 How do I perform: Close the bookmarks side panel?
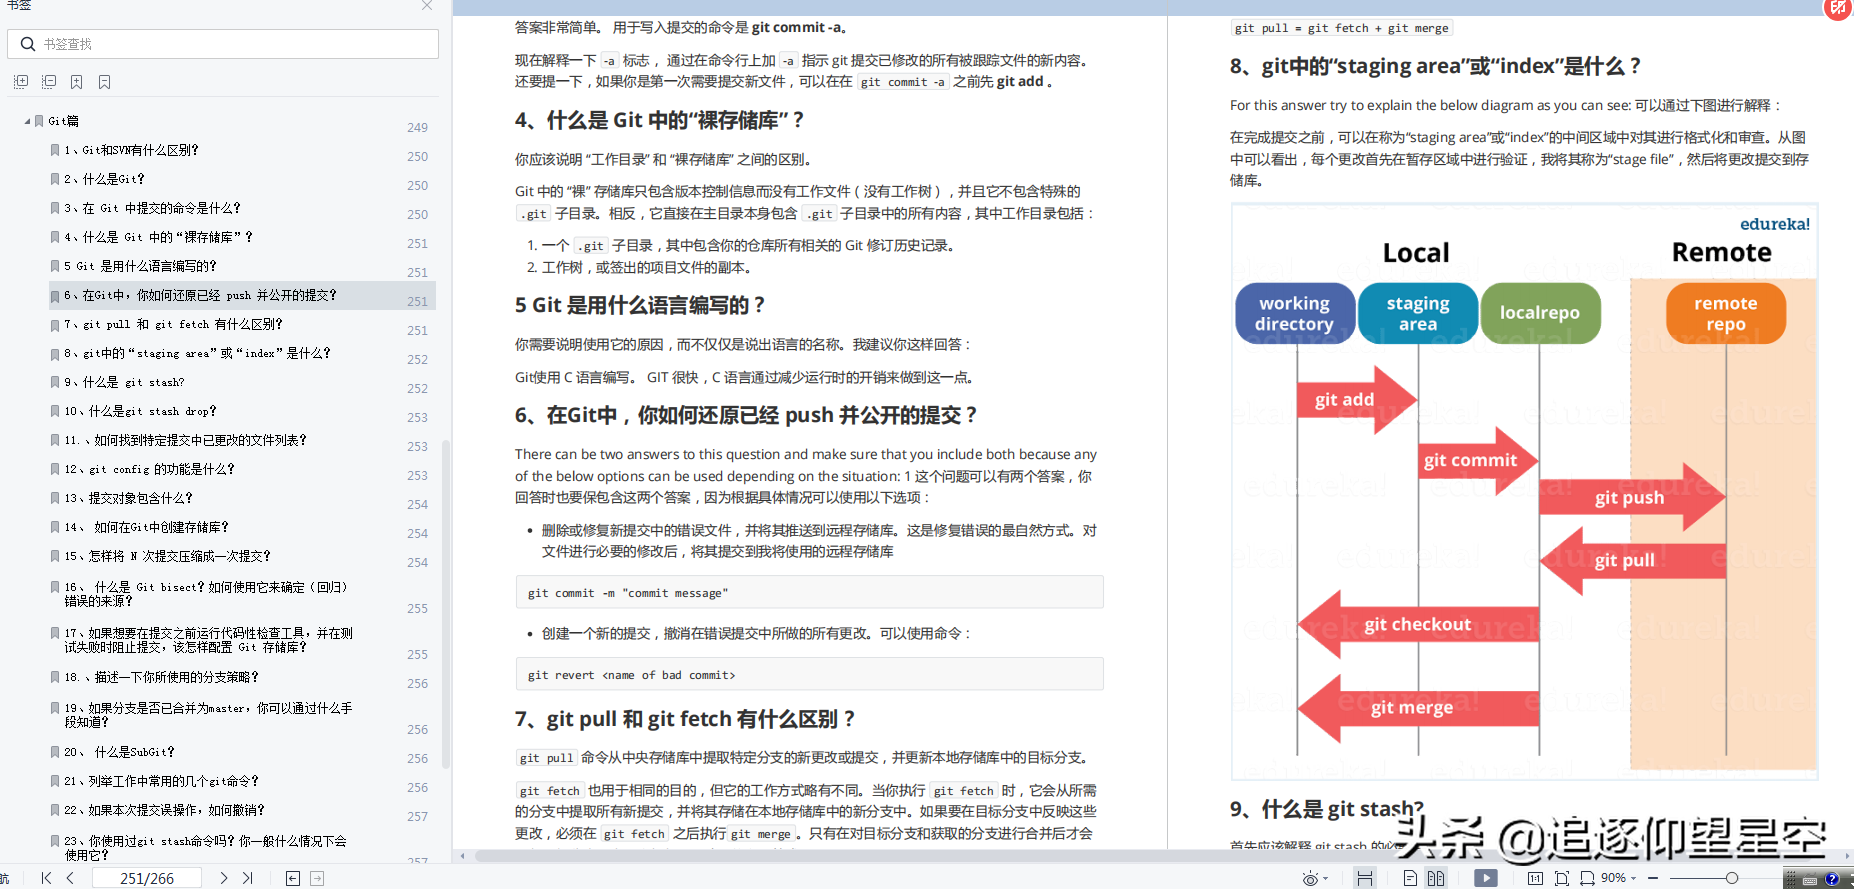point(427,5)
